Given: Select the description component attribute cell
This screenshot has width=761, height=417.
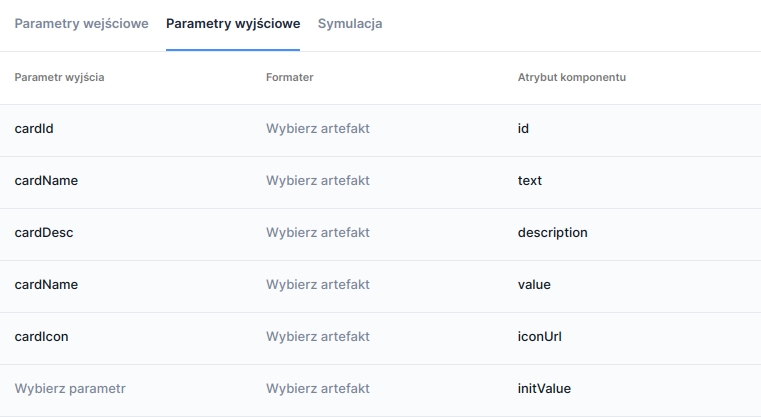Looking at the screenshot, I should click(x=552, y=233).
